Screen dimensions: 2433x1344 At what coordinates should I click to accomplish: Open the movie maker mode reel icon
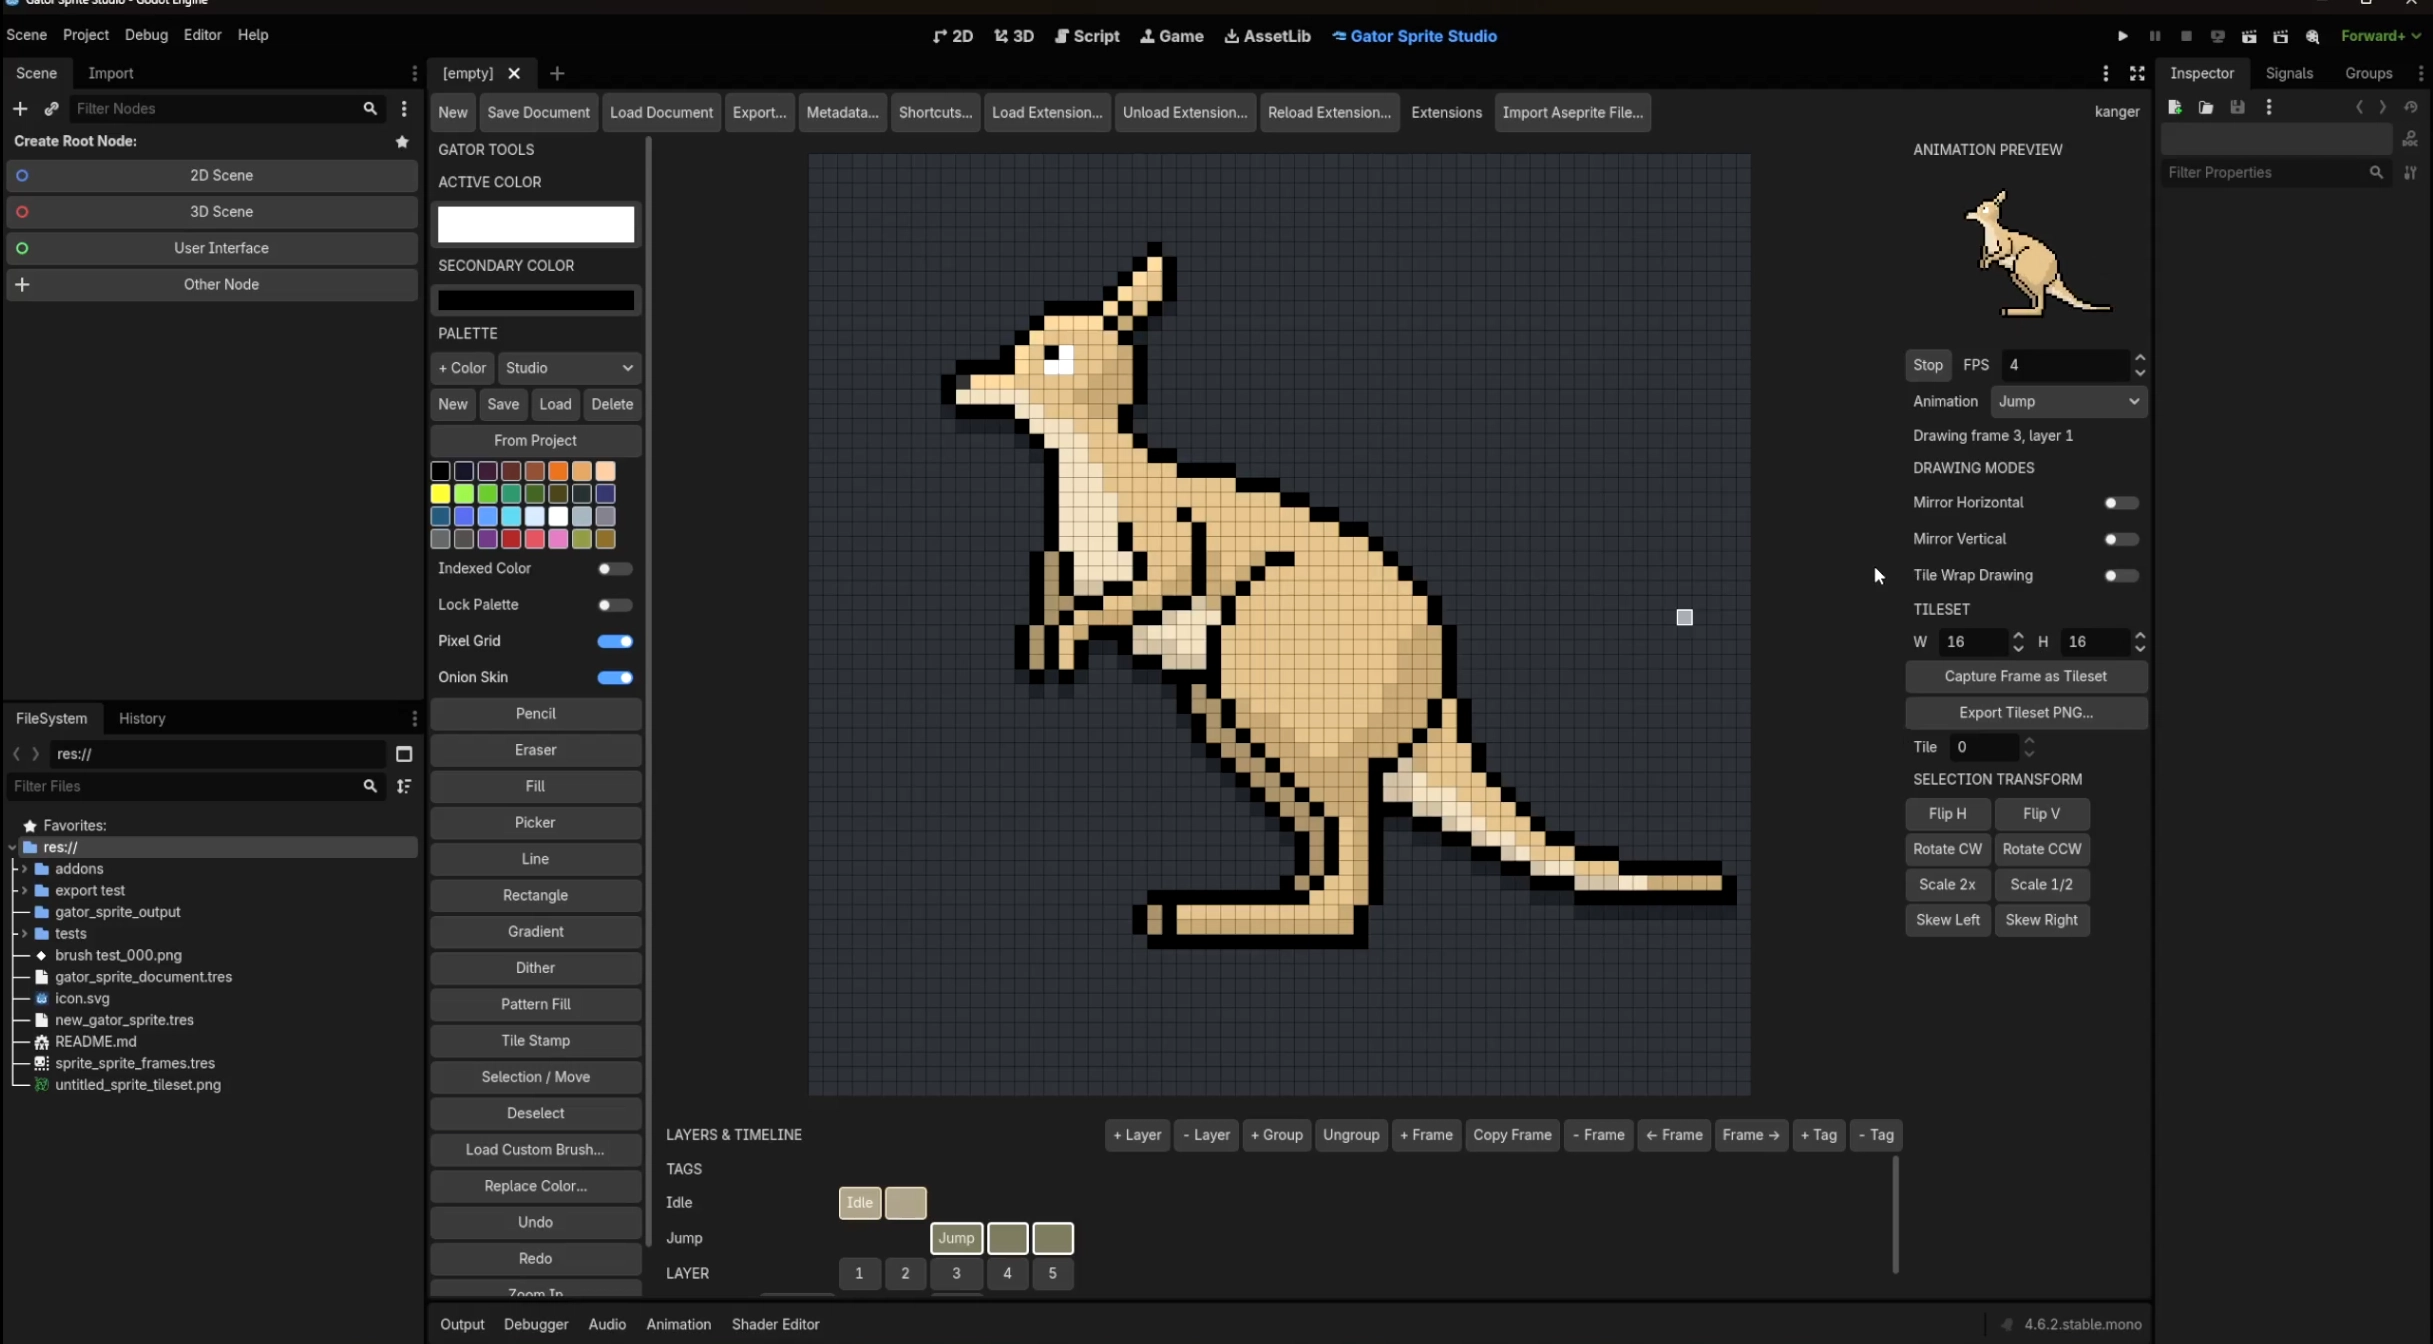[2312, 36]
